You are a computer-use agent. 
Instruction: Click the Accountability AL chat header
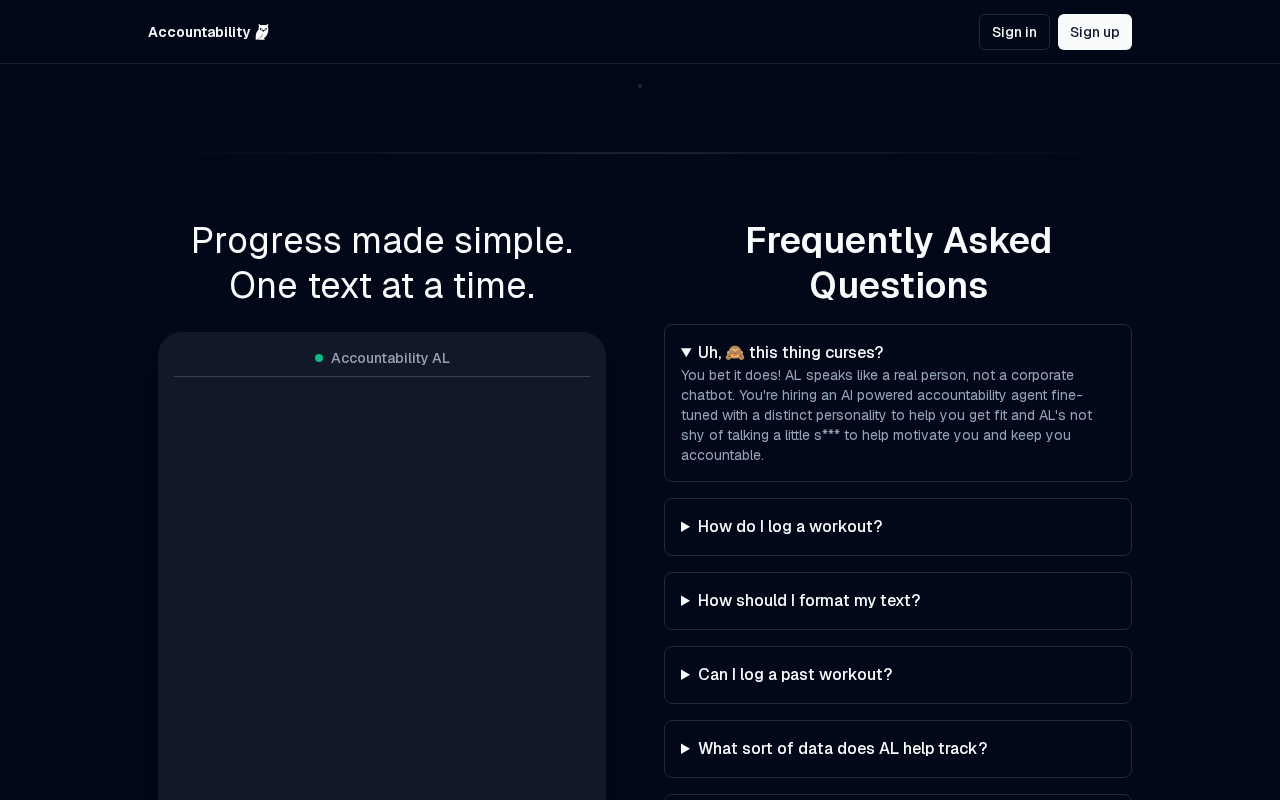point(390,358)
